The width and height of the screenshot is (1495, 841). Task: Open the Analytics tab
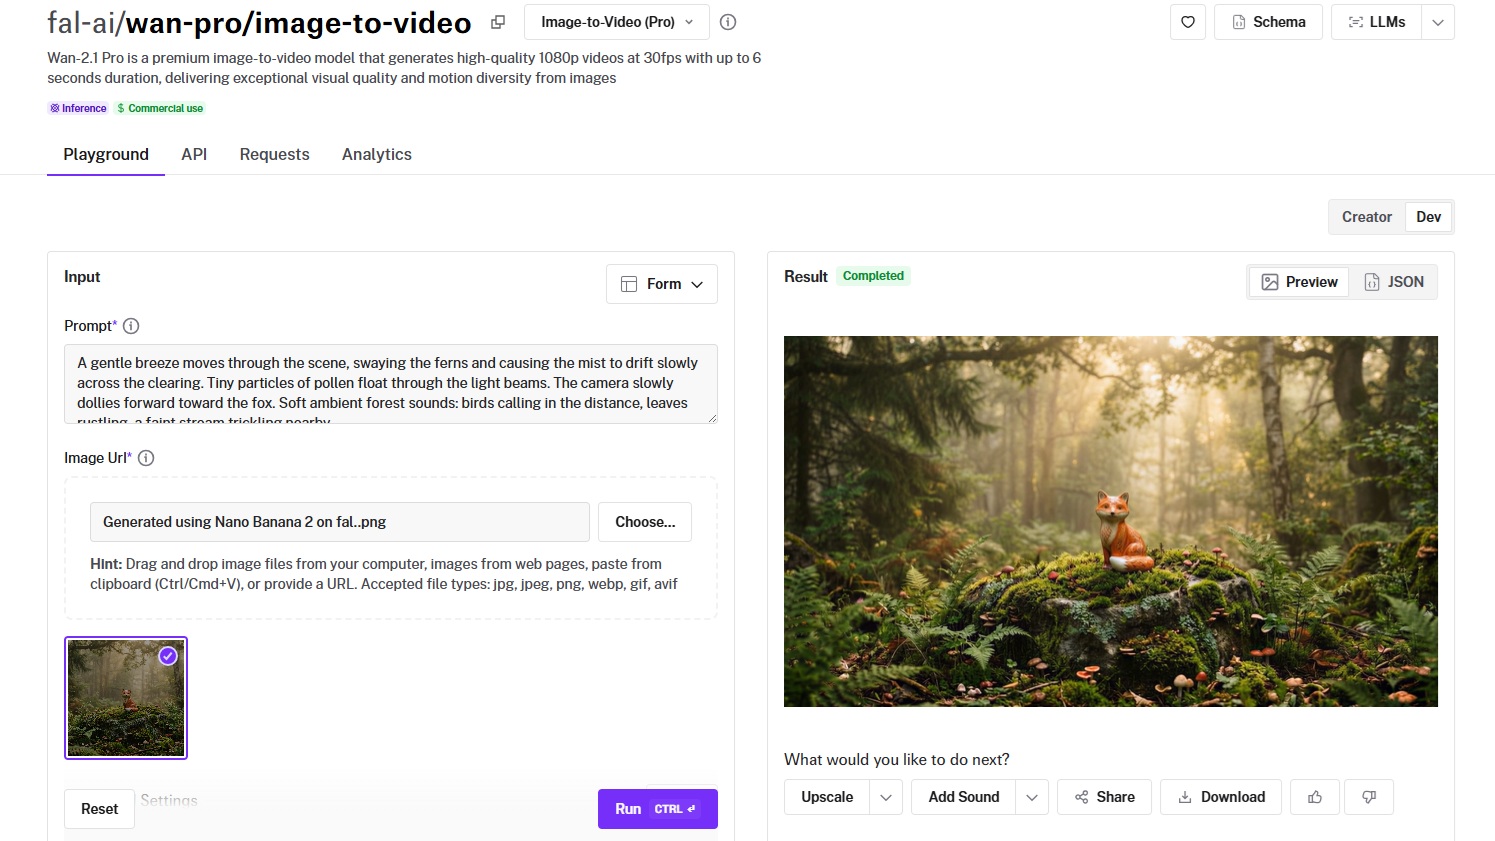coord(376,154)
